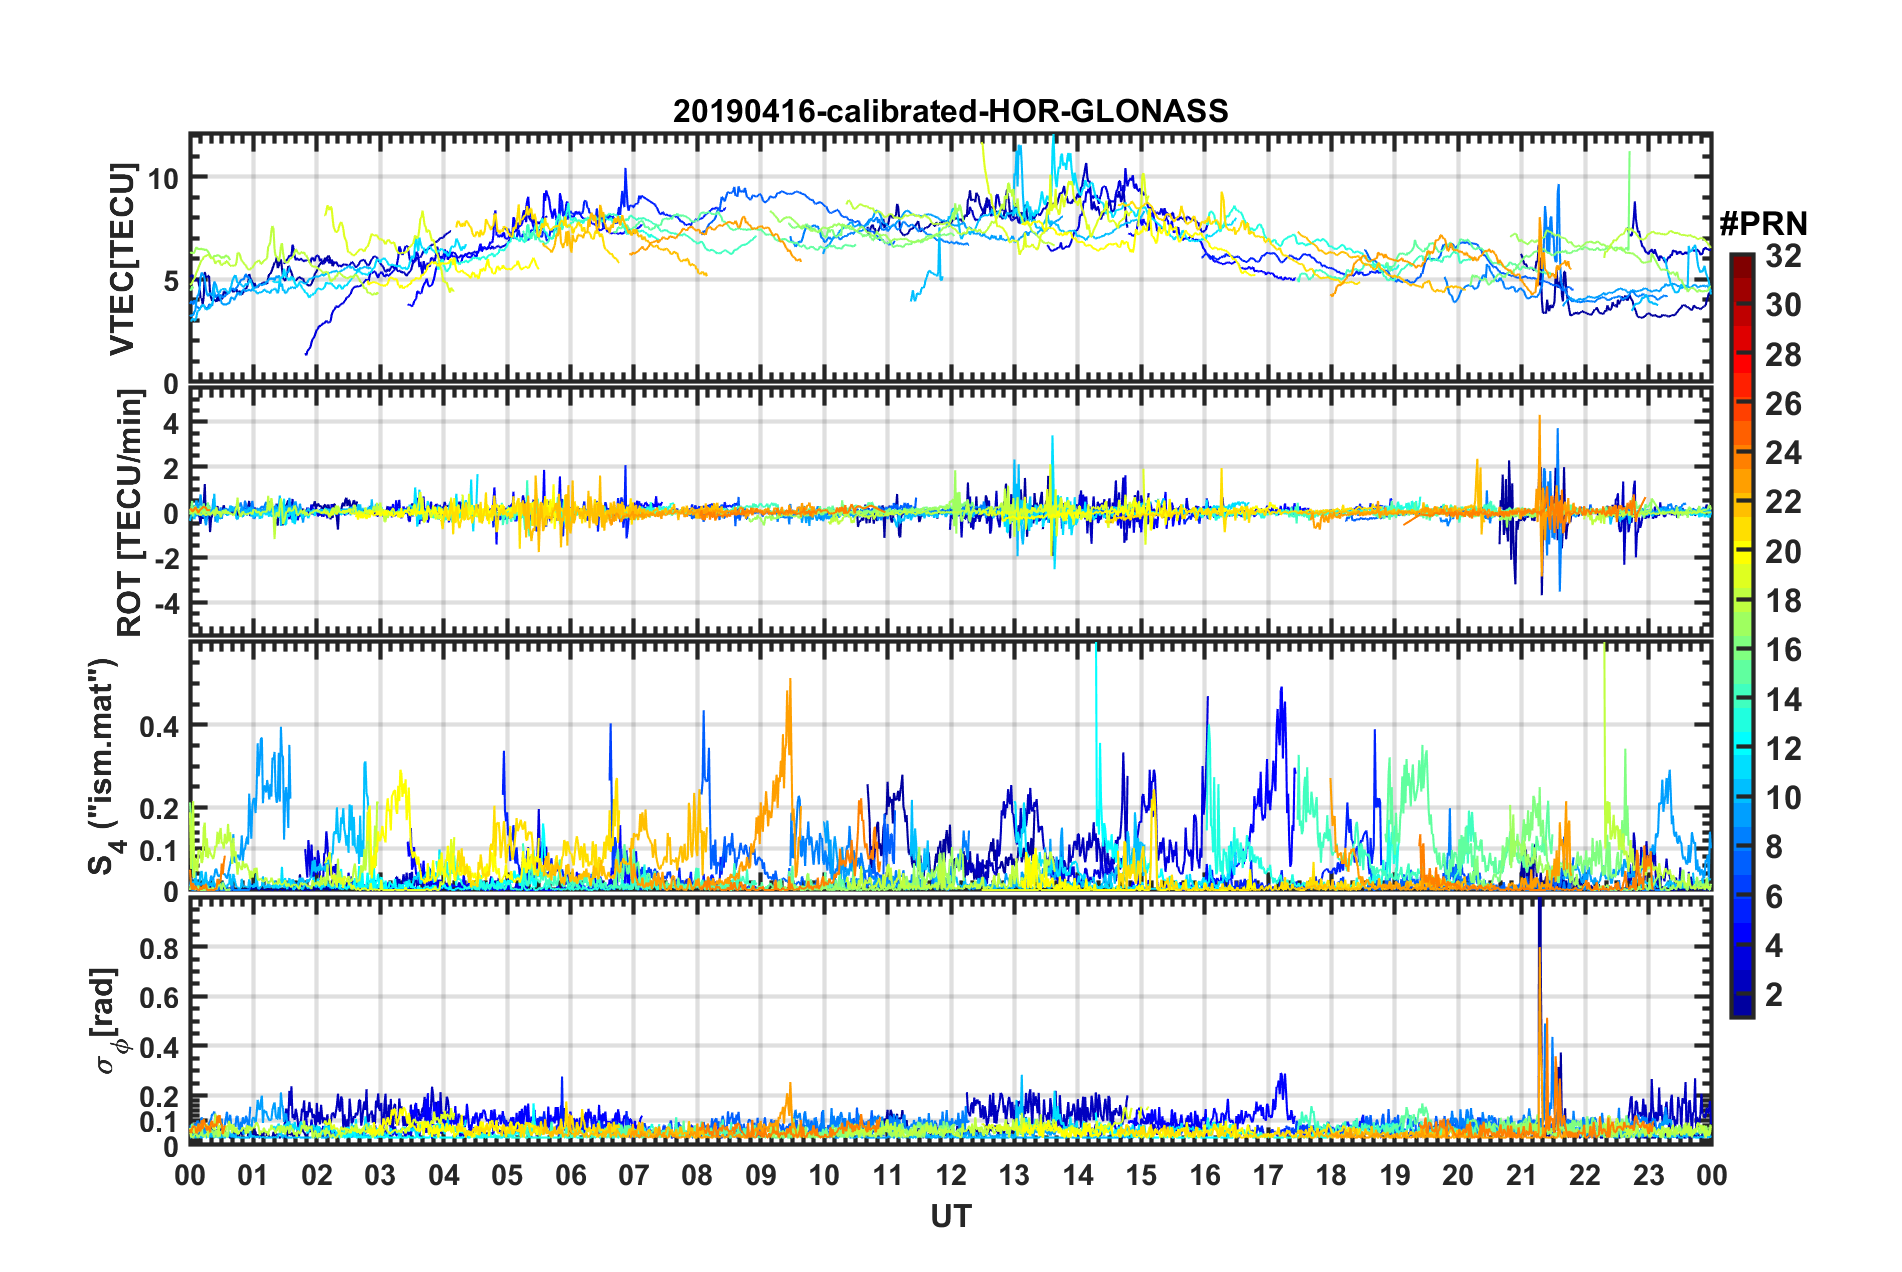Screen dimensions: 1902x1272
Task: Select the 06 hour tick on UT axis
Action: (570, 1175)
